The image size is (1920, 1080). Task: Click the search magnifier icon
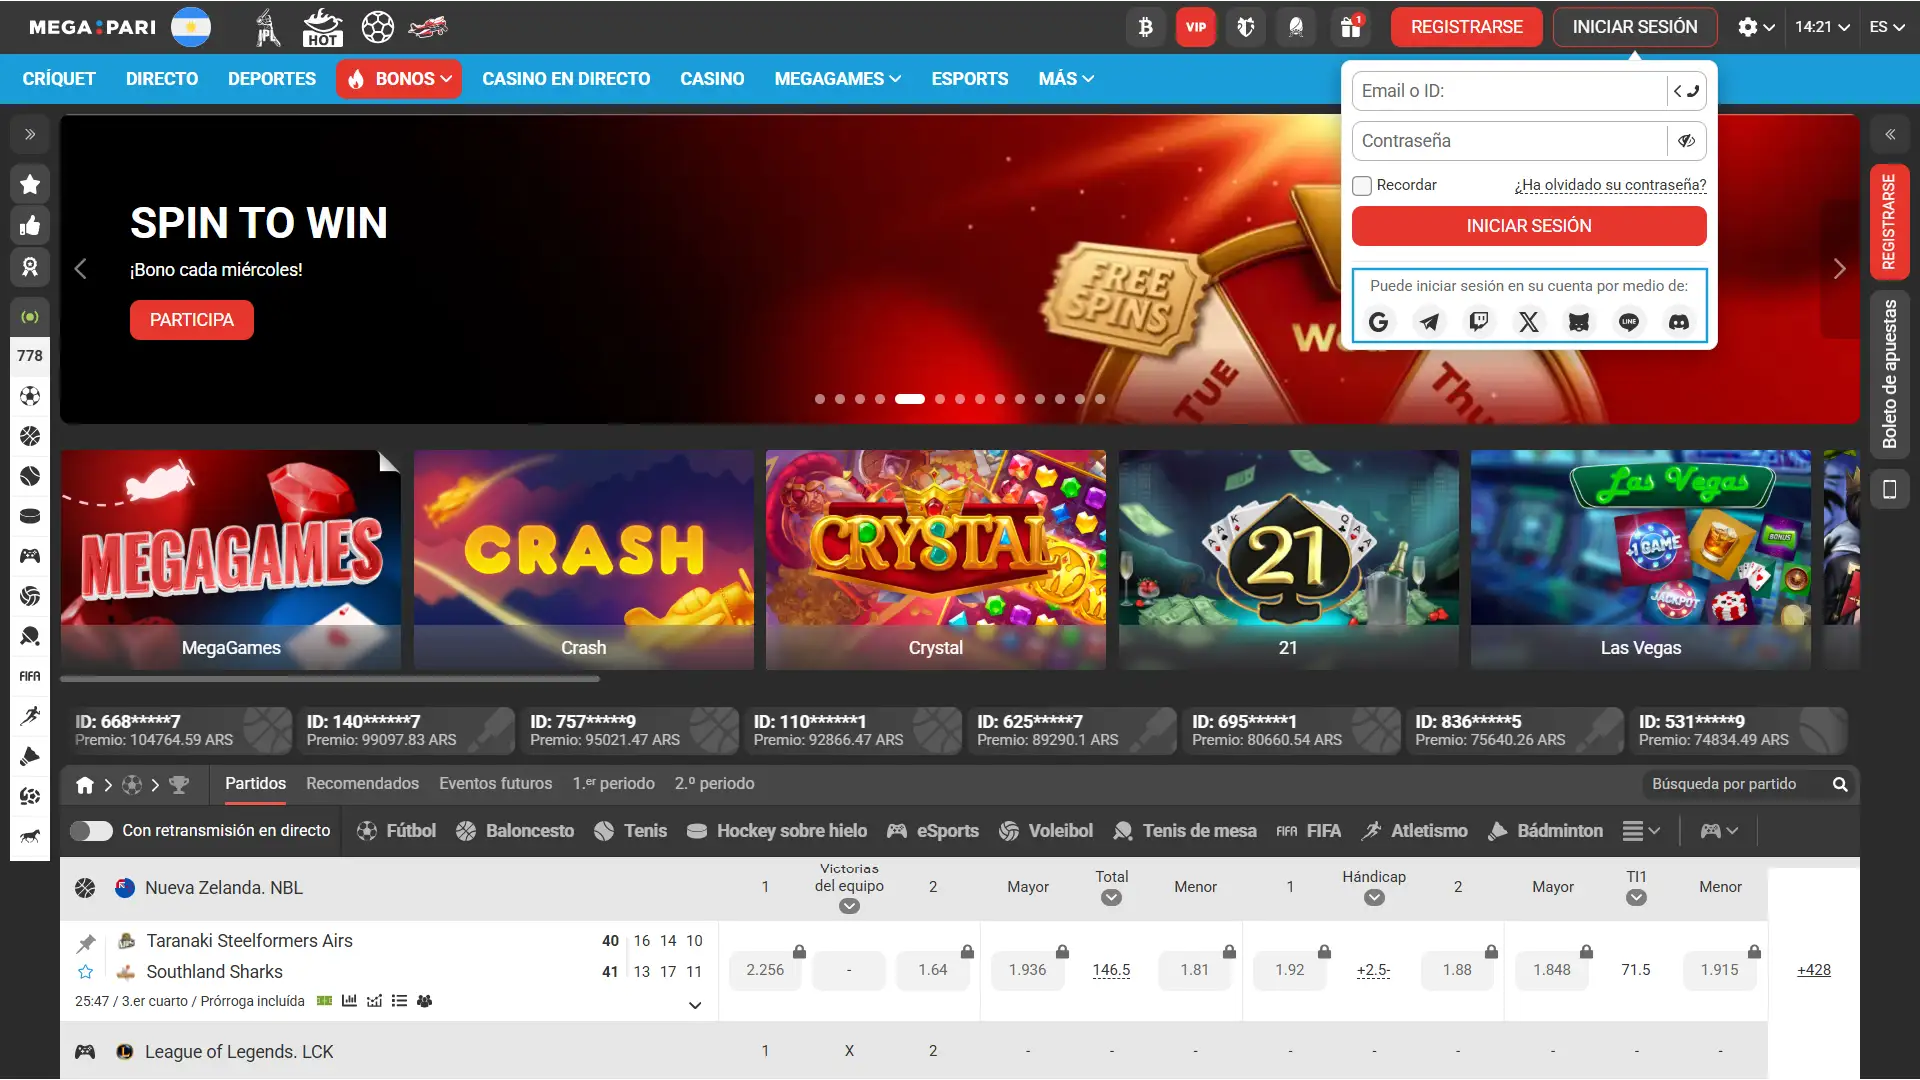pyautogui.click(x=1840, y=785)
